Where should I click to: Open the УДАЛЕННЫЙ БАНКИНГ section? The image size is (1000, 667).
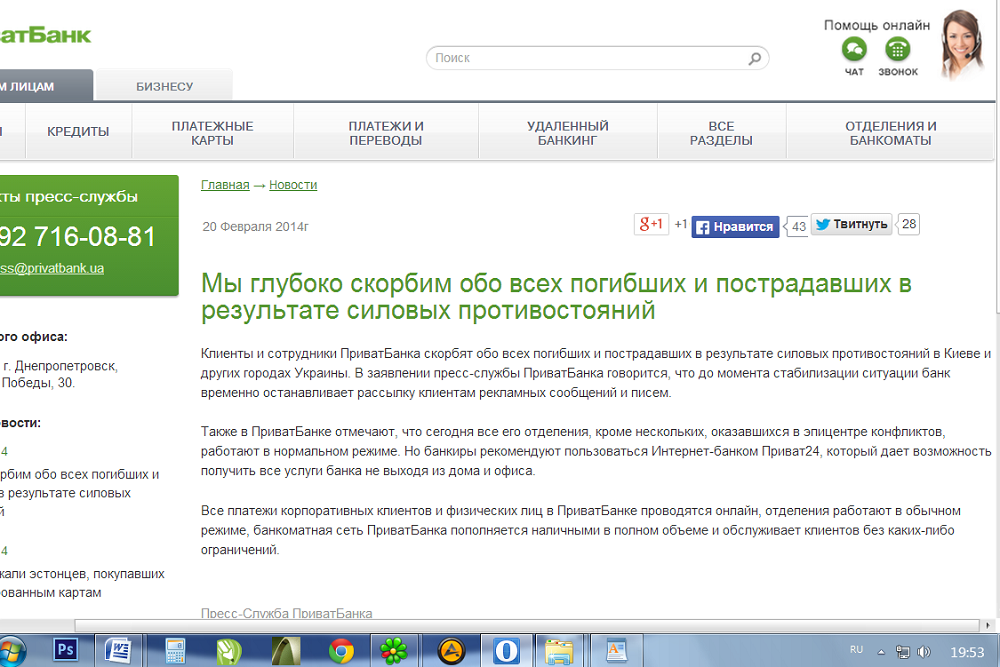(x=568, y=133)
